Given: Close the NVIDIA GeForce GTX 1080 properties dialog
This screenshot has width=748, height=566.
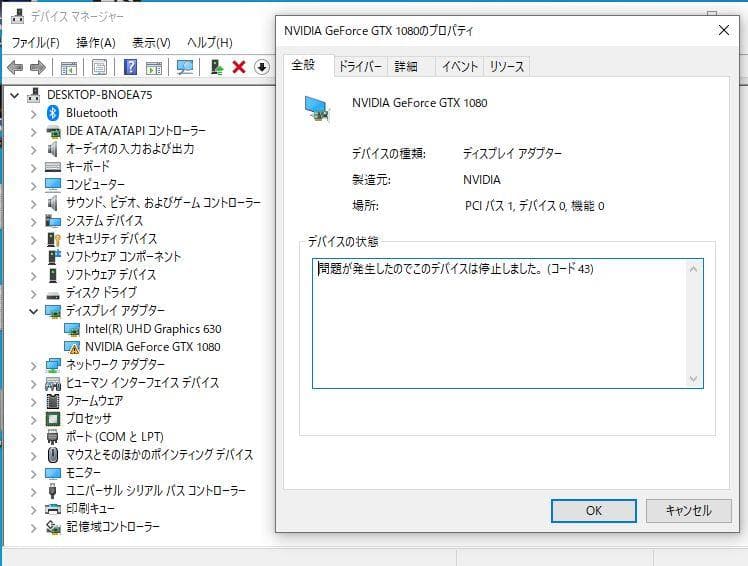Looking at the screenshot, I should pos(724,30).
